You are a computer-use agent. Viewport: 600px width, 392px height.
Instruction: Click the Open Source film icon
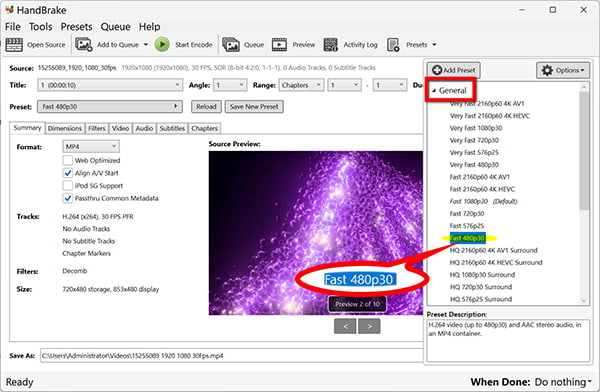pyautogui.click(x=14, y=45)
